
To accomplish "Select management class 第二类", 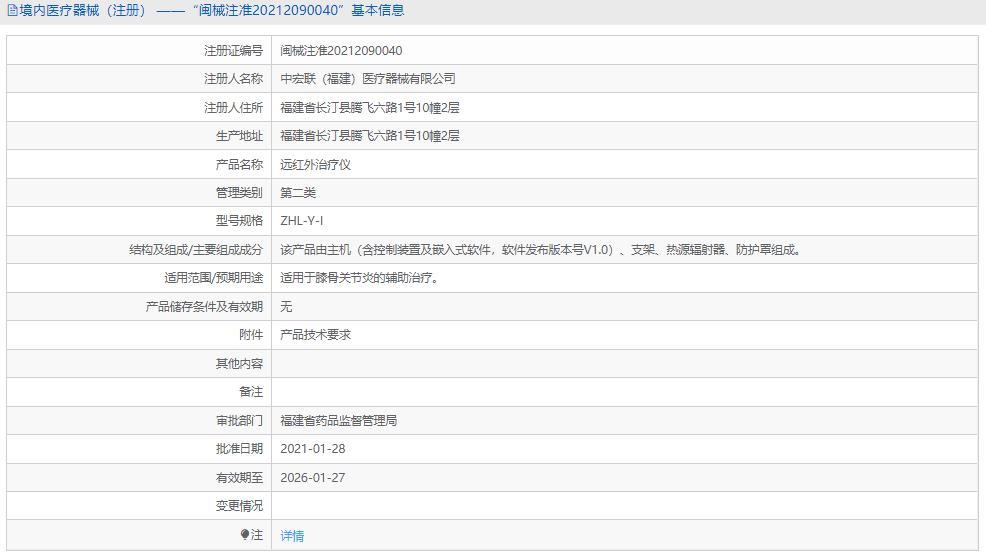I will (298, 193).
